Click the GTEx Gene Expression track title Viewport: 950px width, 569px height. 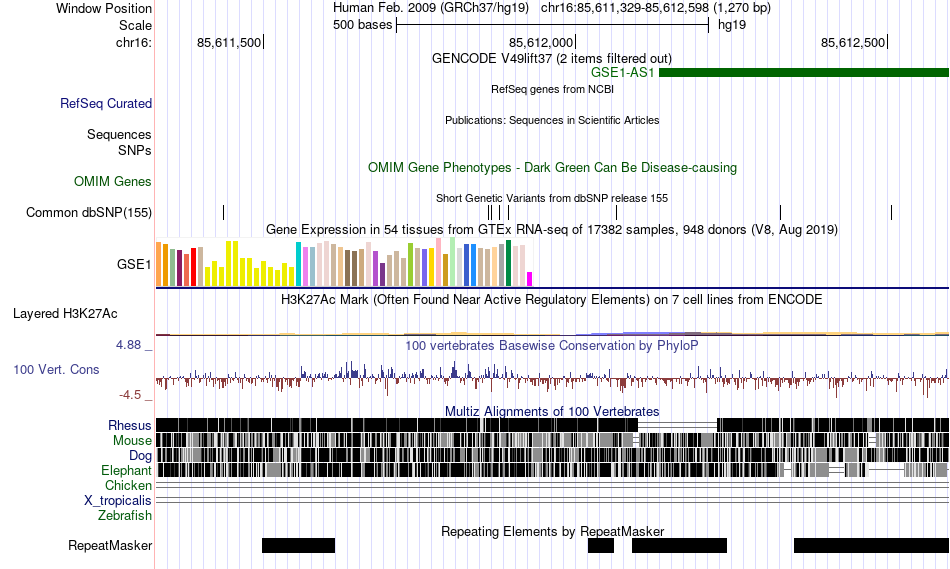click(552, 230)
